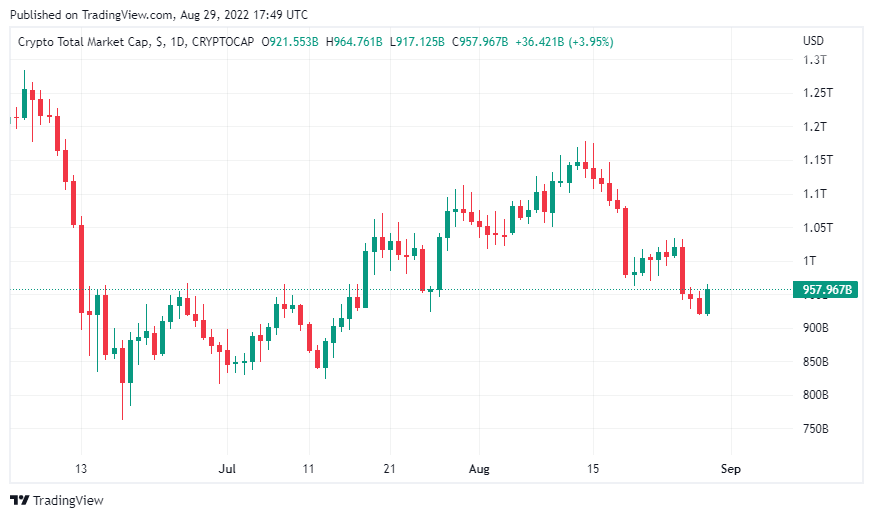
Task: Click the 750B price axis label
Action: click(x=816, y=429)
